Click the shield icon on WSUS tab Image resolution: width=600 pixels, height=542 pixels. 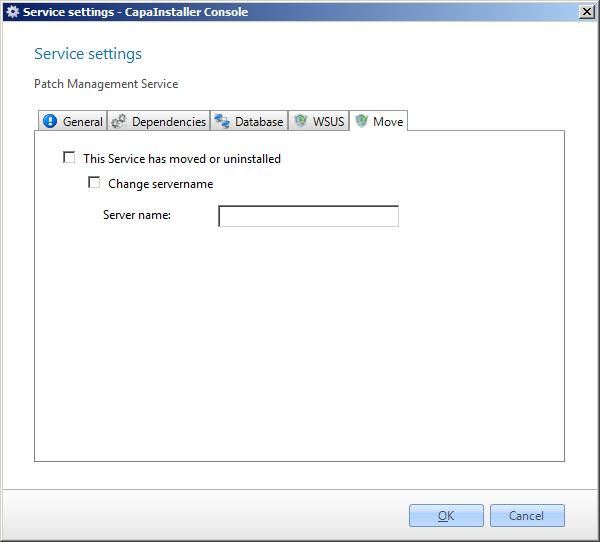(x=300, y=121)
